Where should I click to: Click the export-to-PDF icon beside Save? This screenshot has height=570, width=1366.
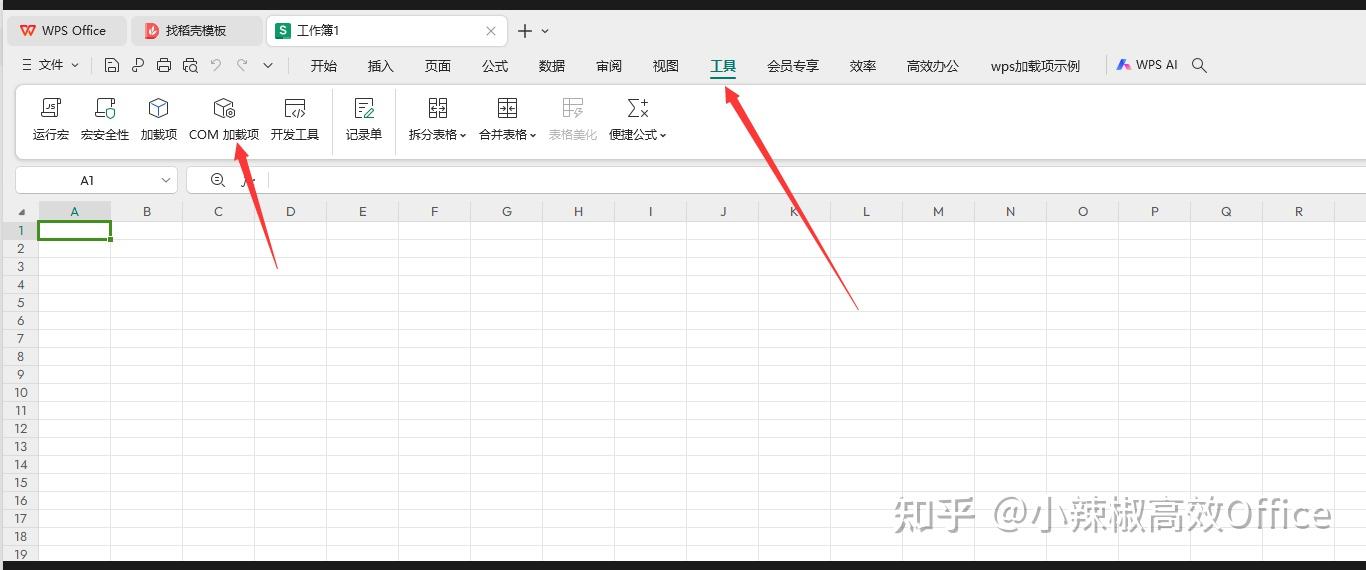click(x=137, y=65)
